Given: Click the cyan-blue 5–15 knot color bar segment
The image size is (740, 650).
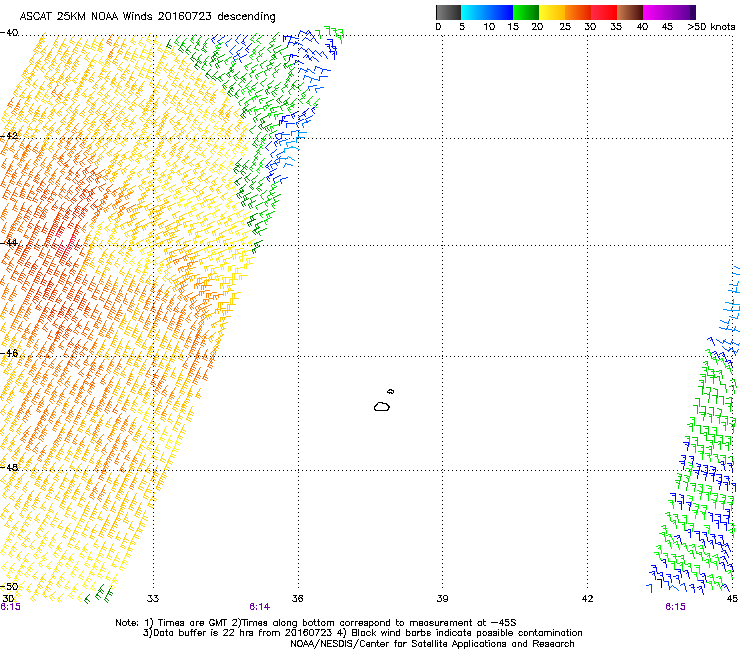Looking at the screenshot, I should tap(487, 12).
